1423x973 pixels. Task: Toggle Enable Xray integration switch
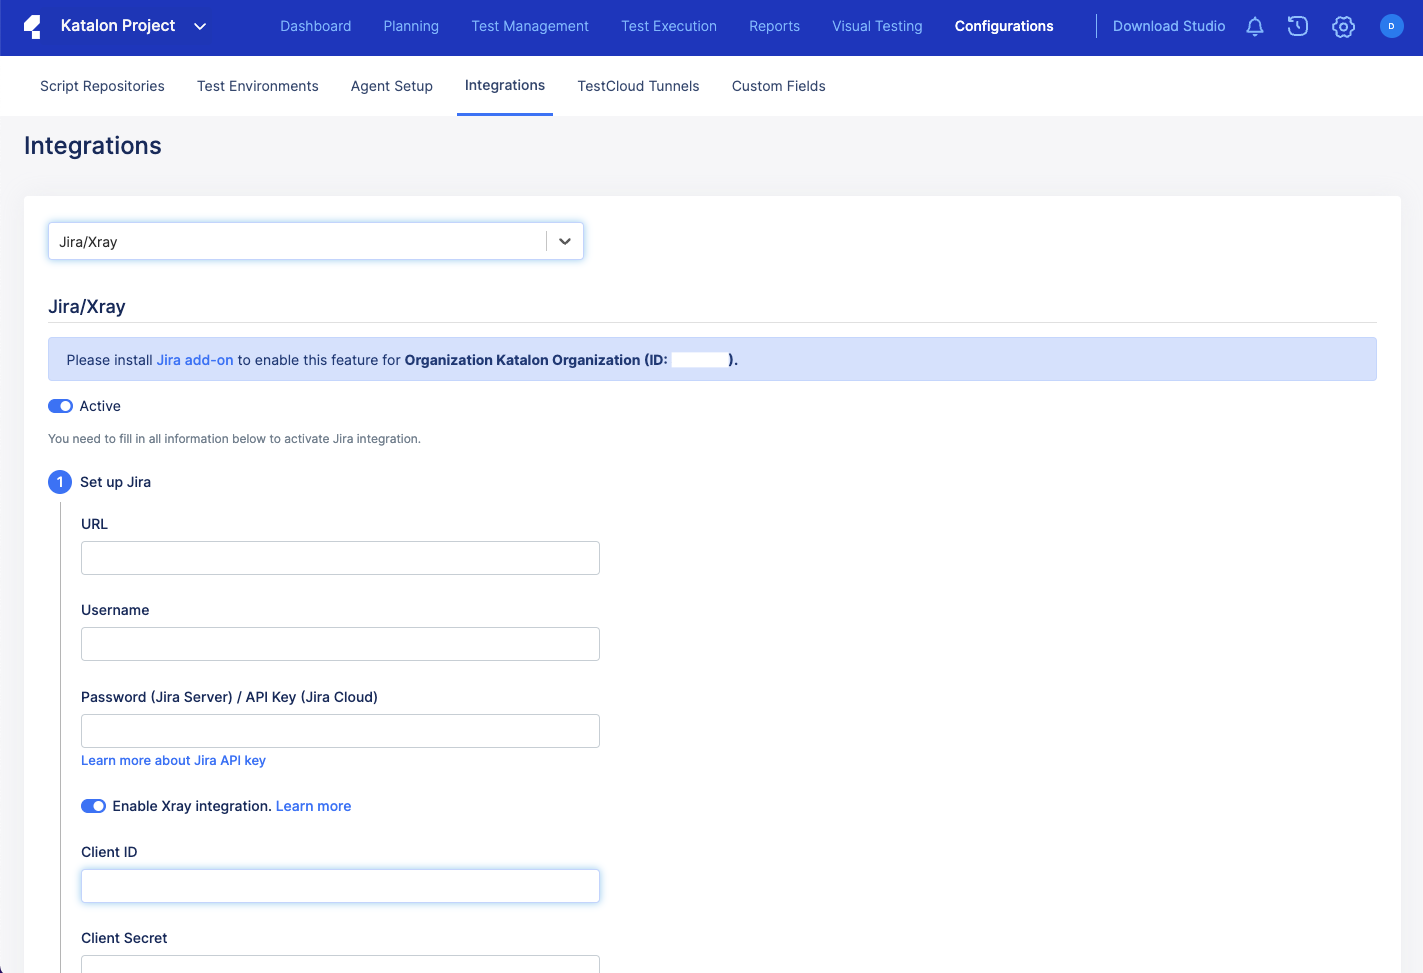(93, 806)
